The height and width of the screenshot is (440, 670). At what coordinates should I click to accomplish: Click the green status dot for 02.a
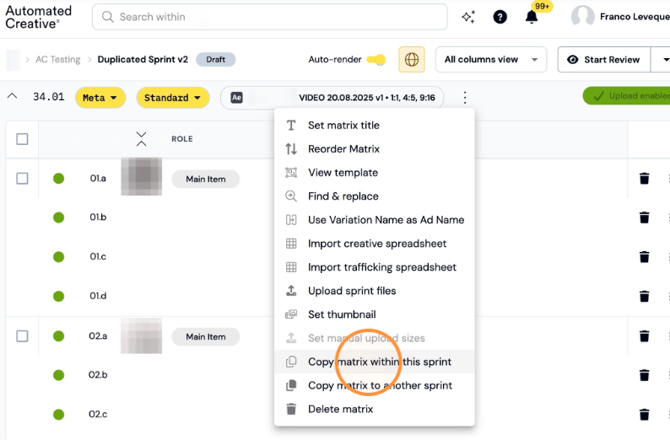tap(59, 336)
